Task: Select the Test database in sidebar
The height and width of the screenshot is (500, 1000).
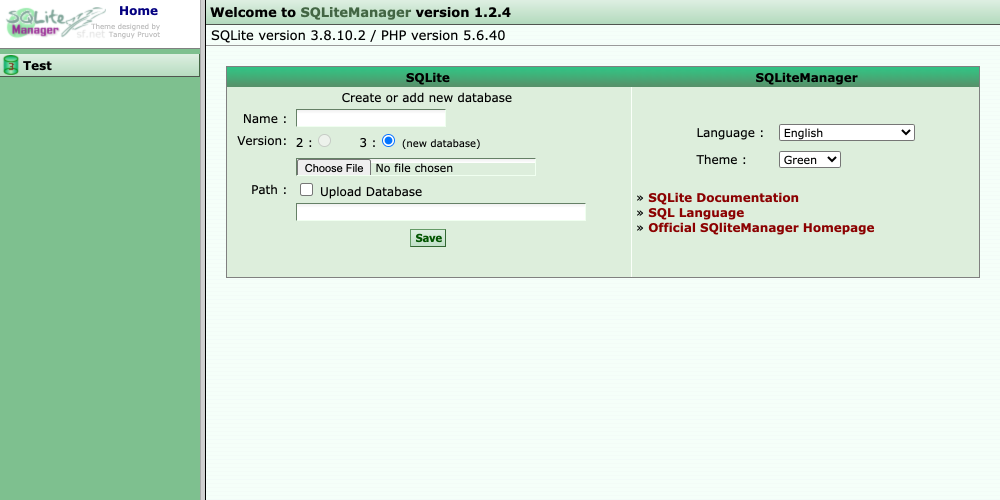Action: coord(38,66)
